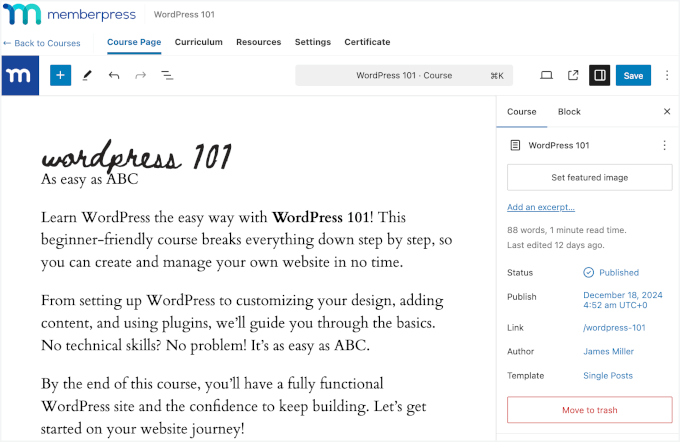Open the device preview laptop icon

(x=546, y=75)
